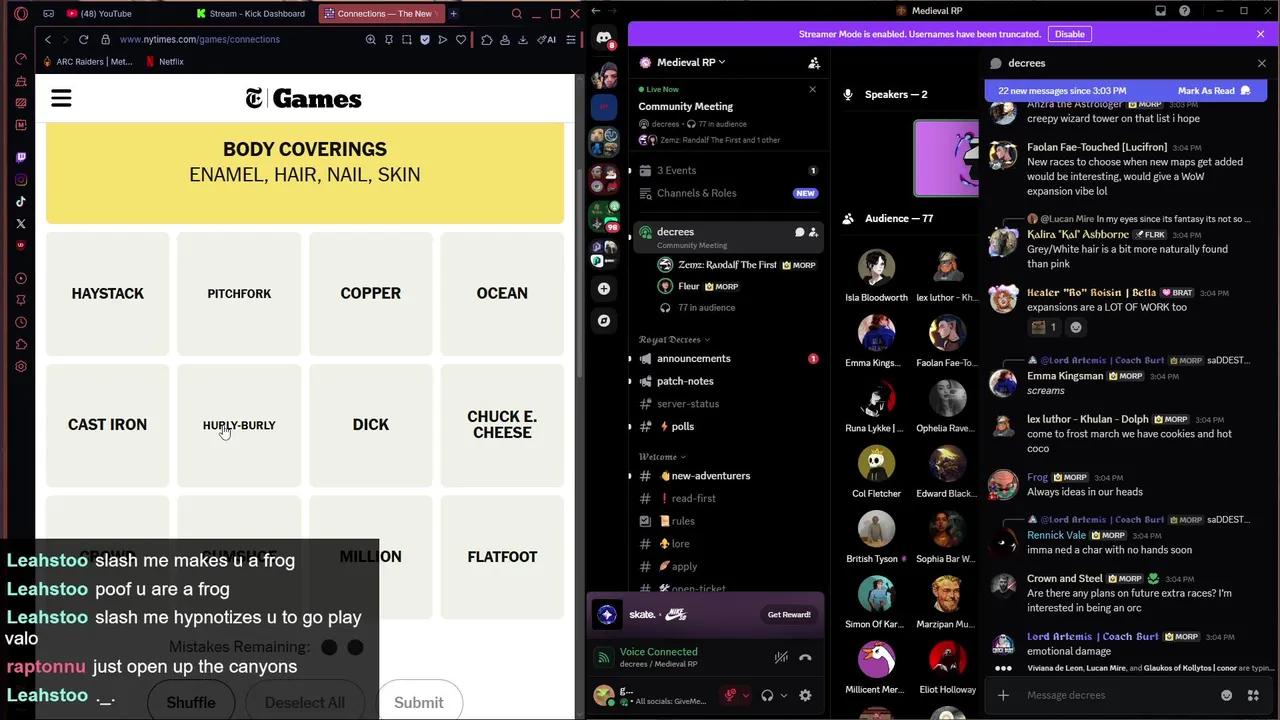Open browser downloads icon
Viewport: 1280px width, 720px height.
pyautogui.click(x=523, y=39)
